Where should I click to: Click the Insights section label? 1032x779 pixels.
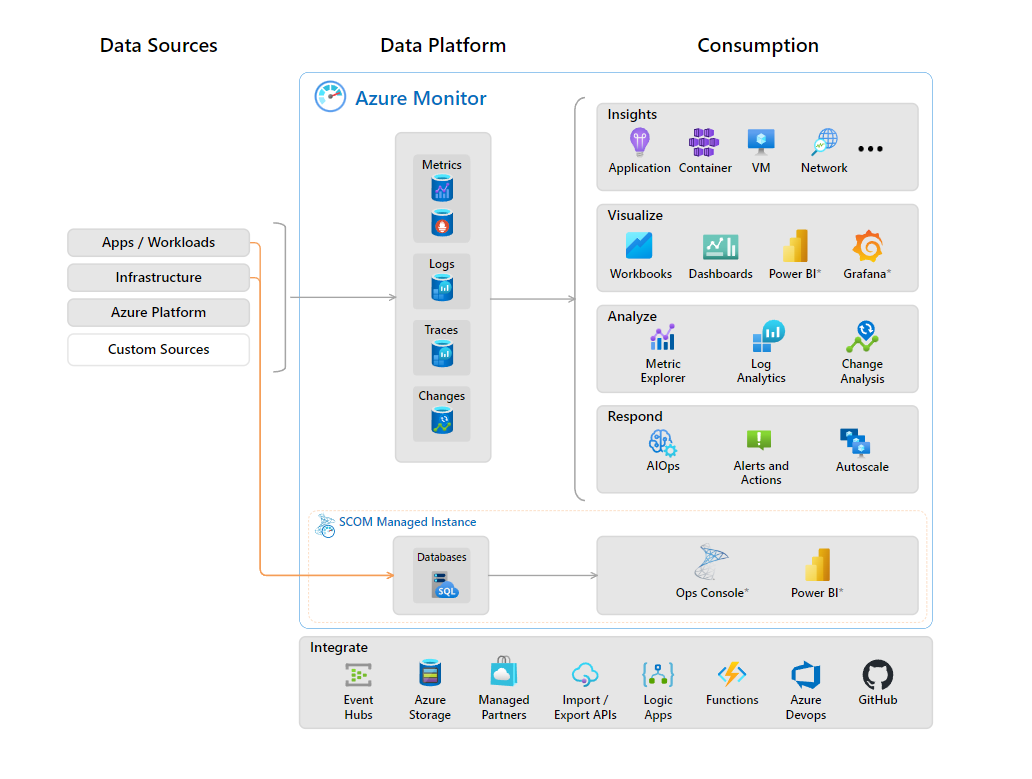tap(632, 114)
